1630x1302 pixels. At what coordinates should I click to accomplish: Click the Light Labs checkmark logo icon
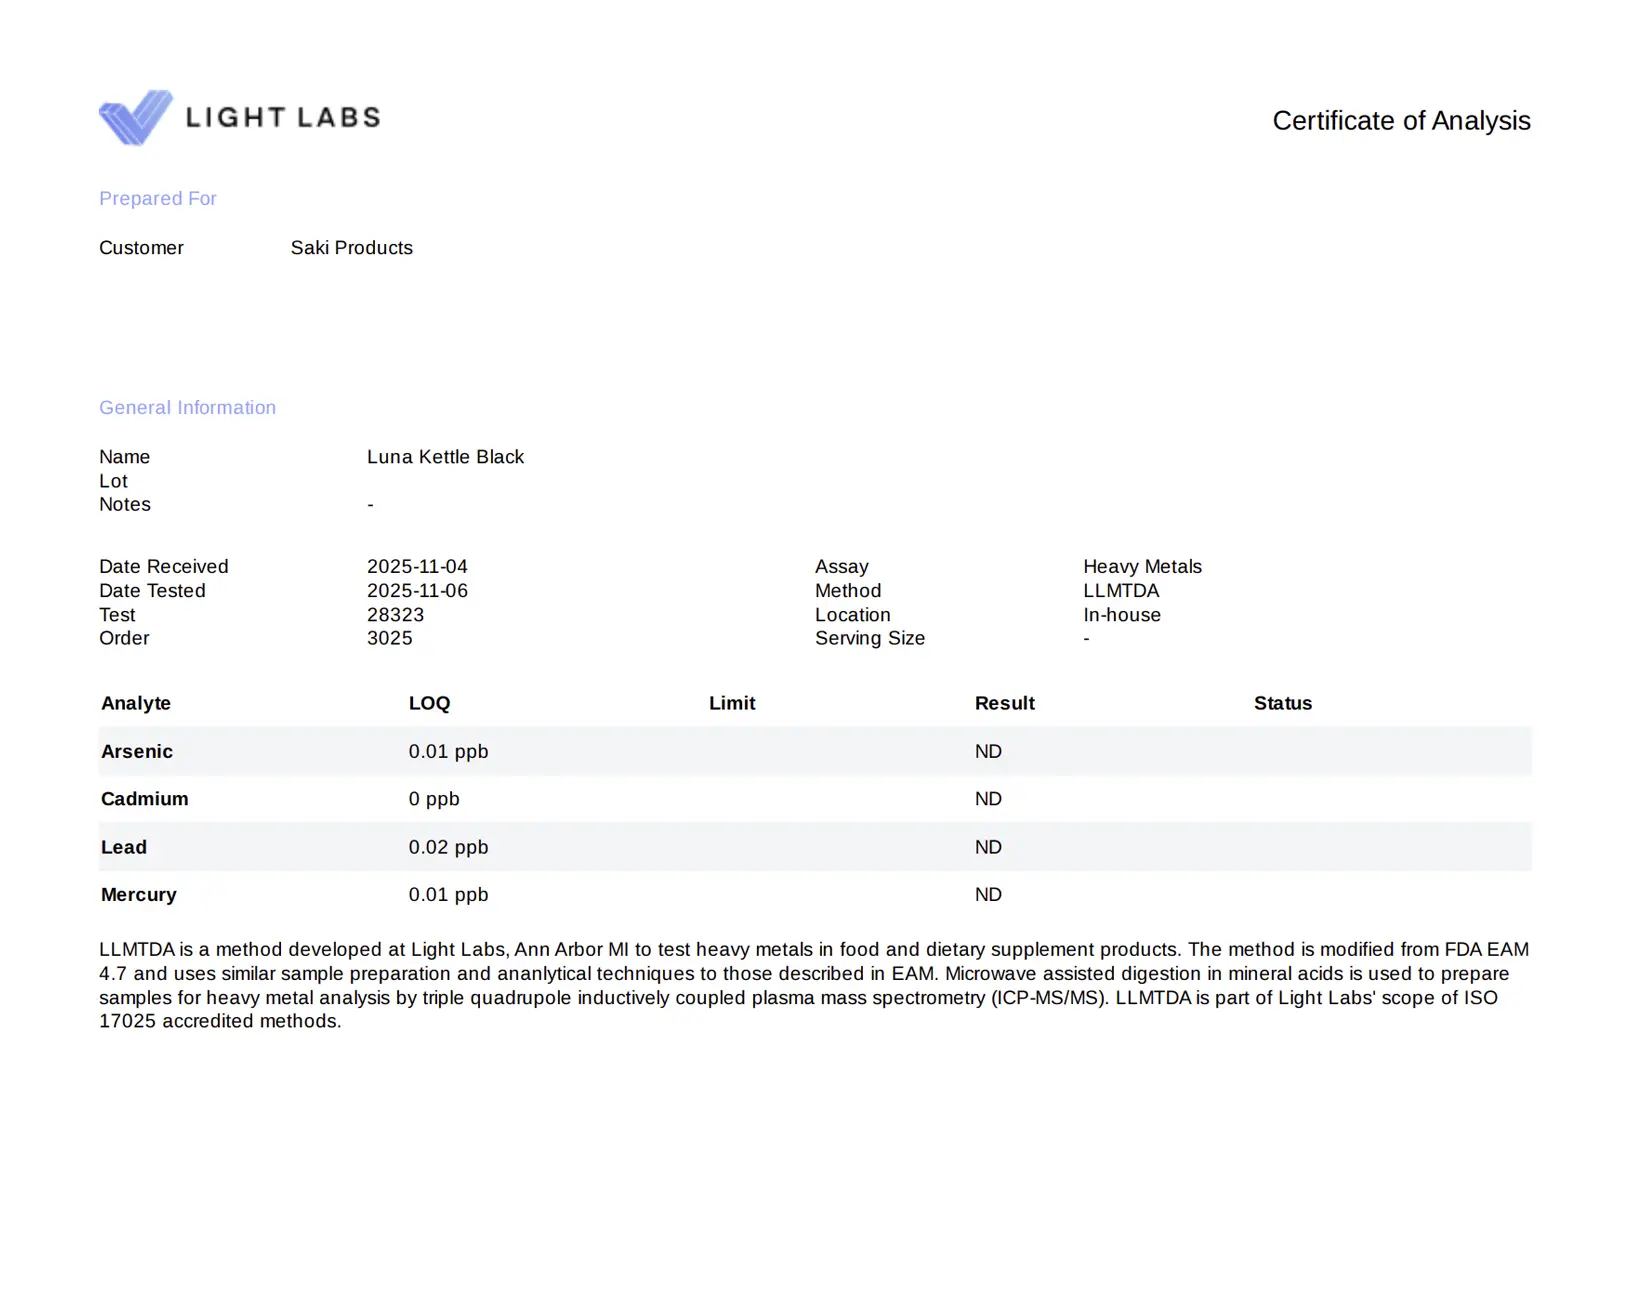tap(135, 117)
